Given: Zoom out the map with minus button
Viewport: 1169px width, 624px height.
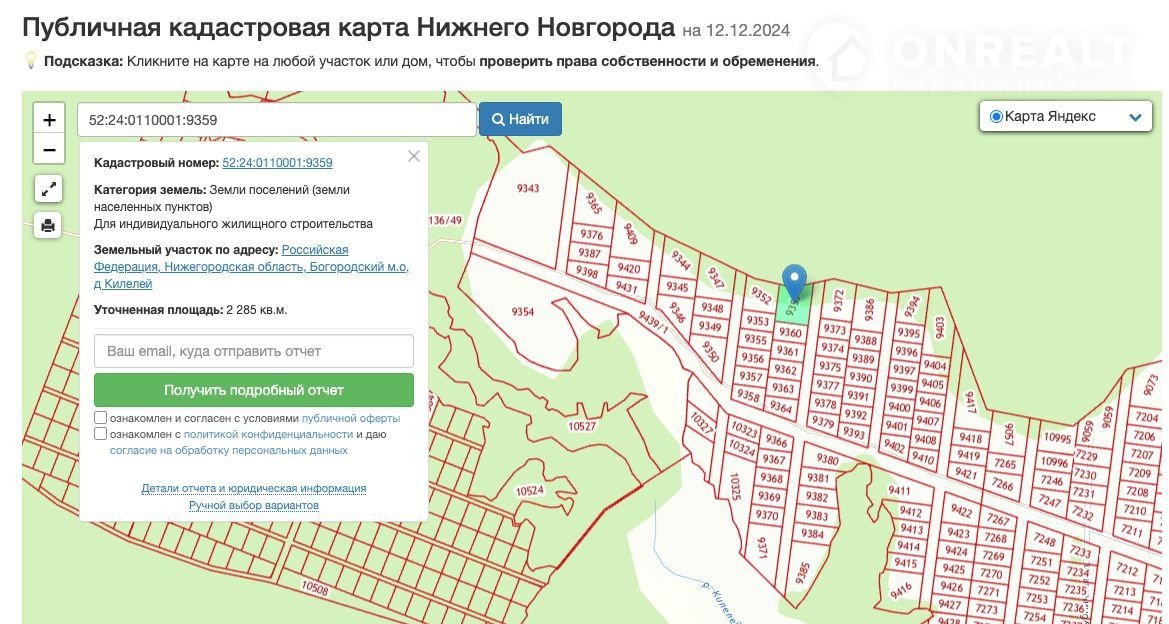Looking at the screenshot, I should 49,150.
